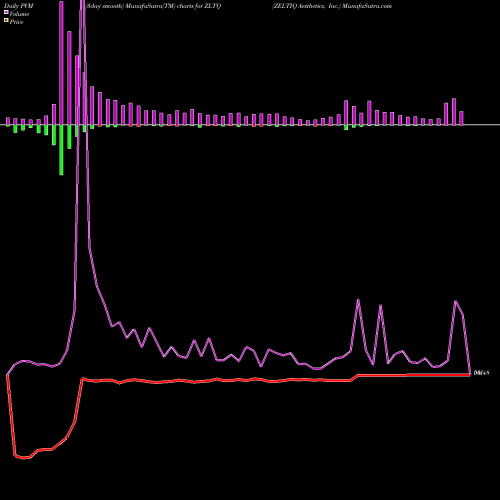
Task: Click the 'Volume' legend label
Action: (x=19, y=14)
